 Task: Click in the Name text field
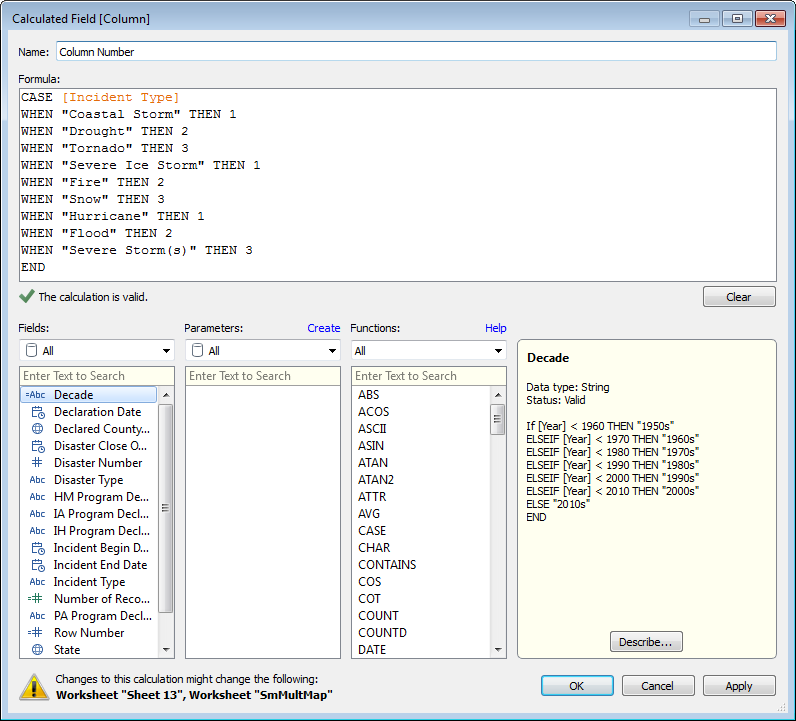coord(415,51)
